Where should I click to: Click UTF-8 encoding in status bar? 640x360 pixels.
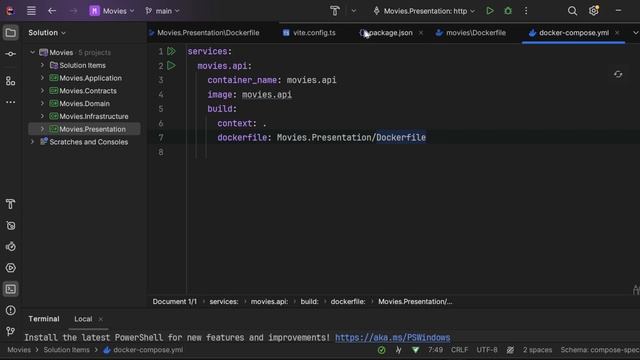[x=487, y=350]
